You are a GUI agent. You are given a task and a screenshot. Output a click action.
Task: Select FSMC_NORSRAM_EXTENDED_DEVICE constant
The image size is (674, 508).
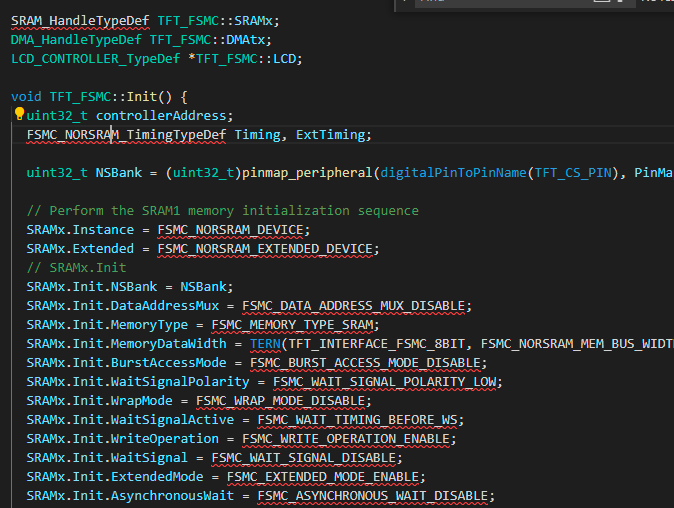pos(265,249)
